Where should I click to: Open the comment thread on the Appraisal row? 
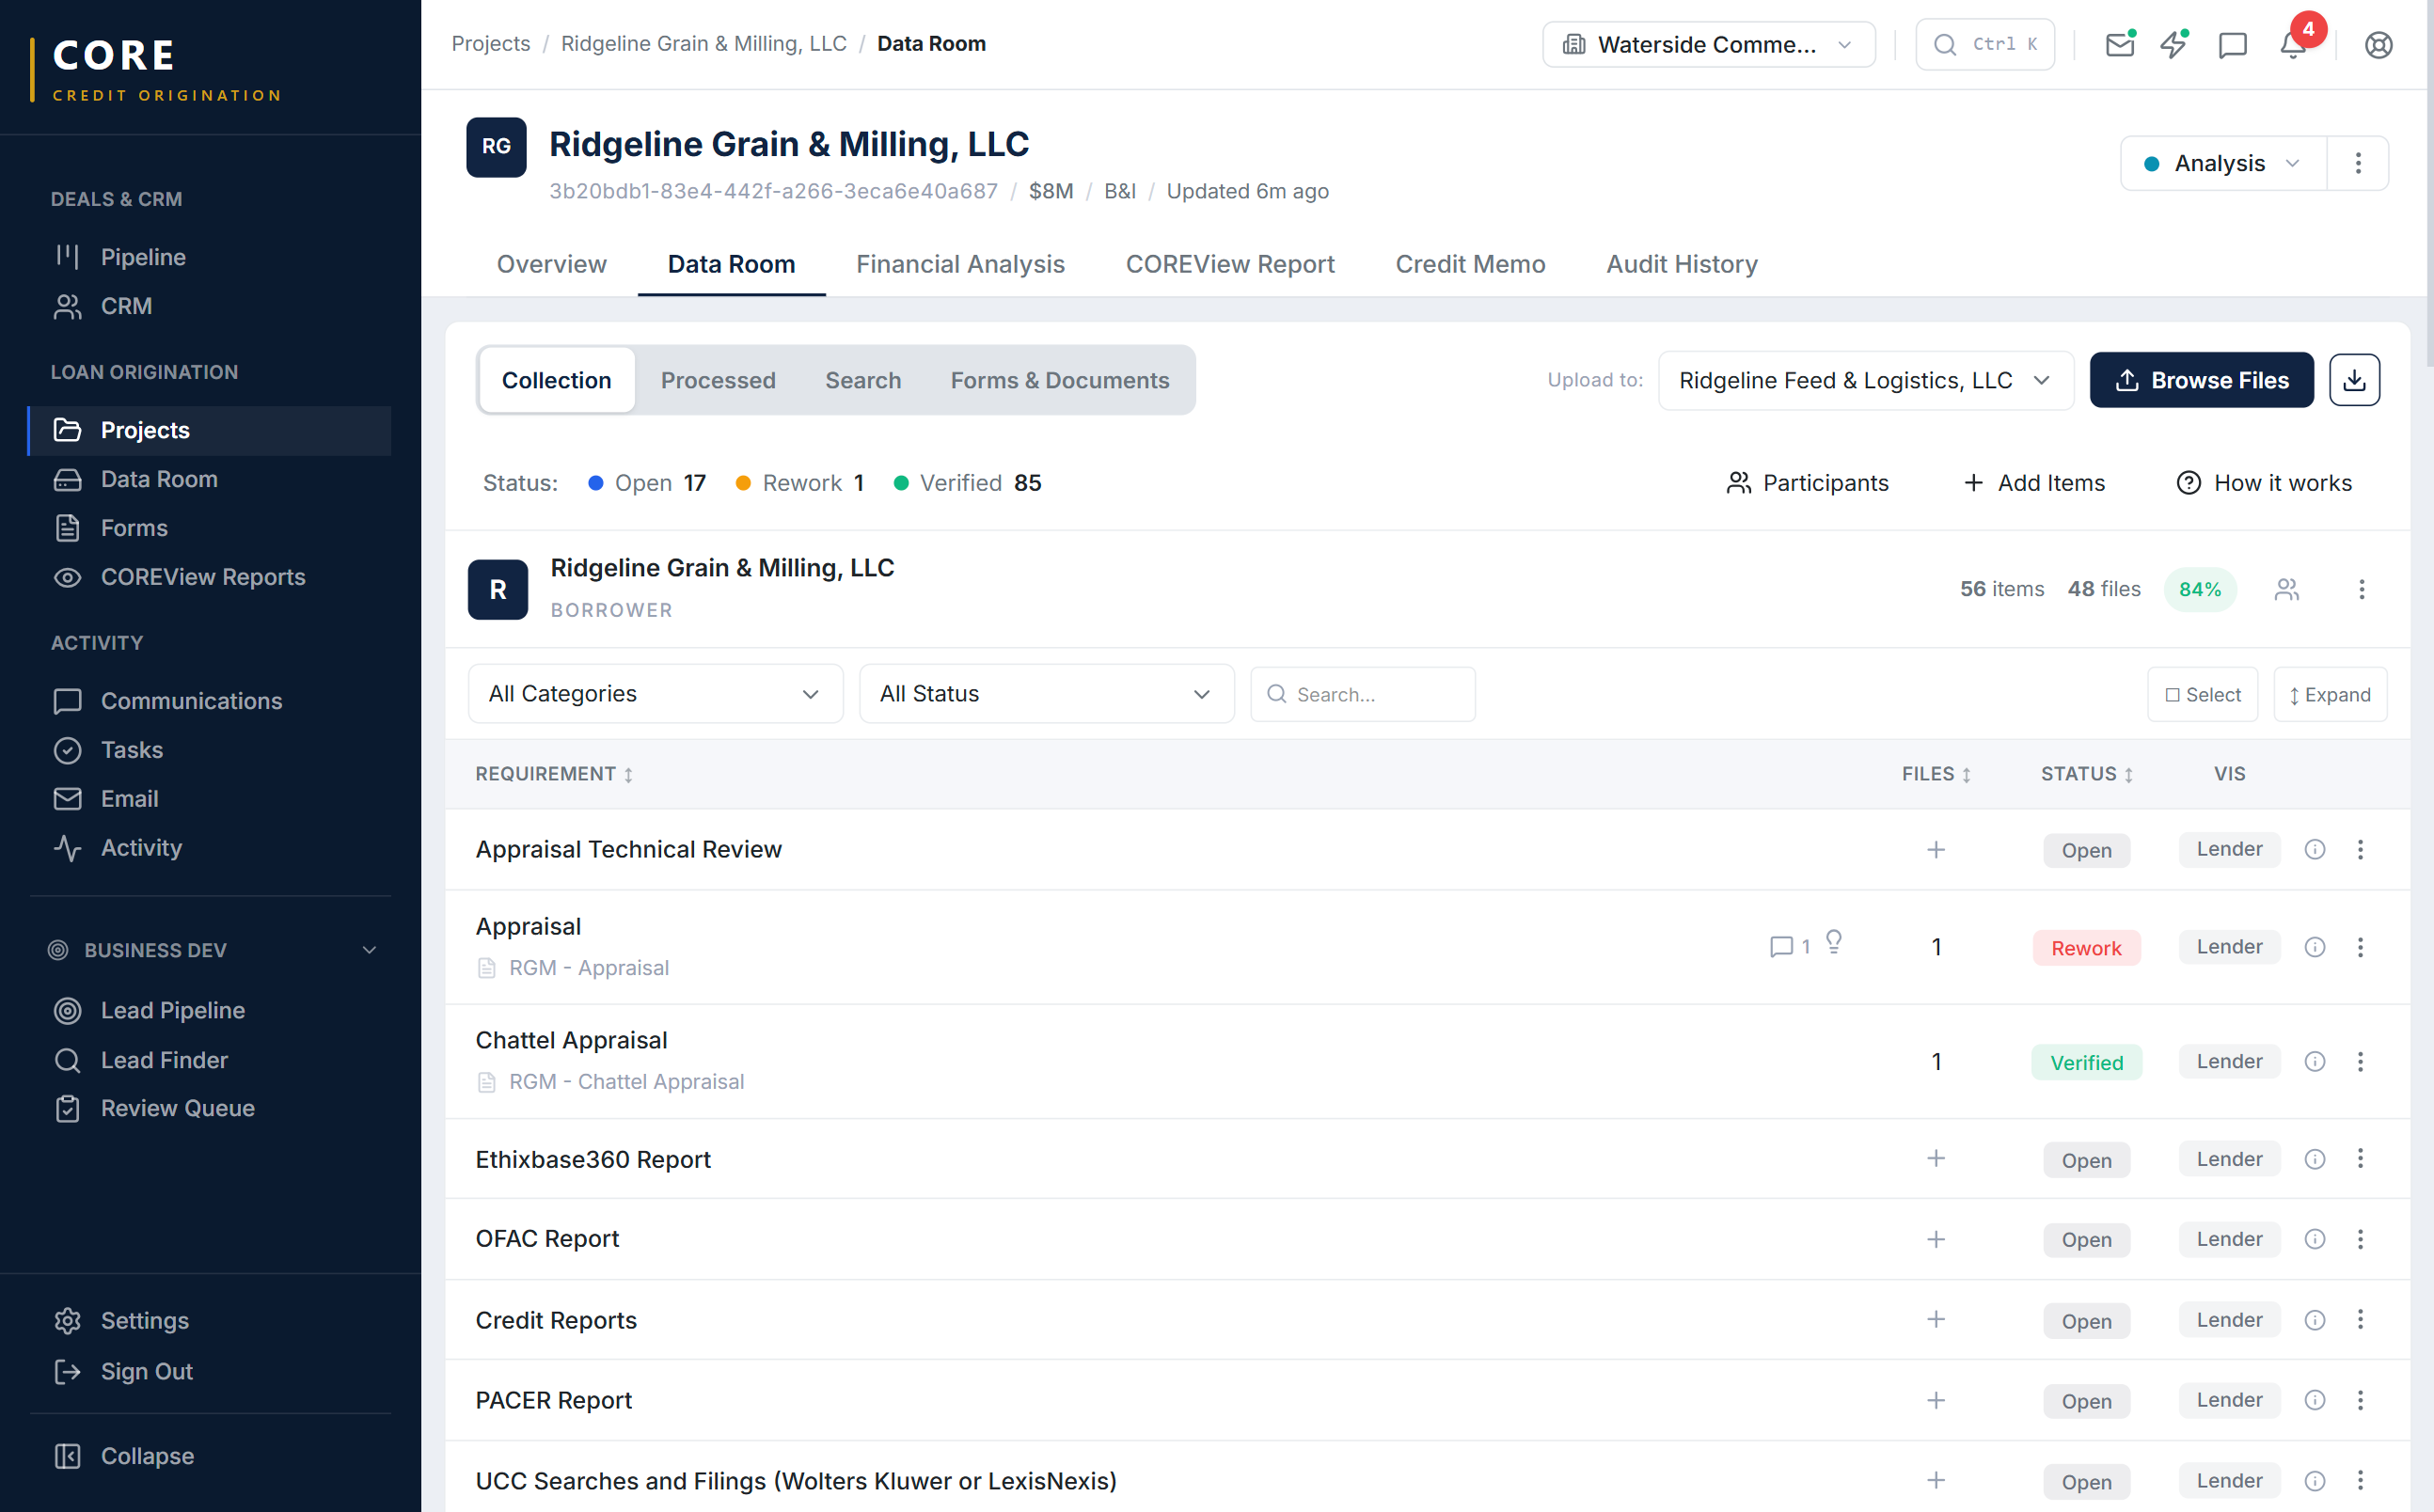pos(1786,946)
